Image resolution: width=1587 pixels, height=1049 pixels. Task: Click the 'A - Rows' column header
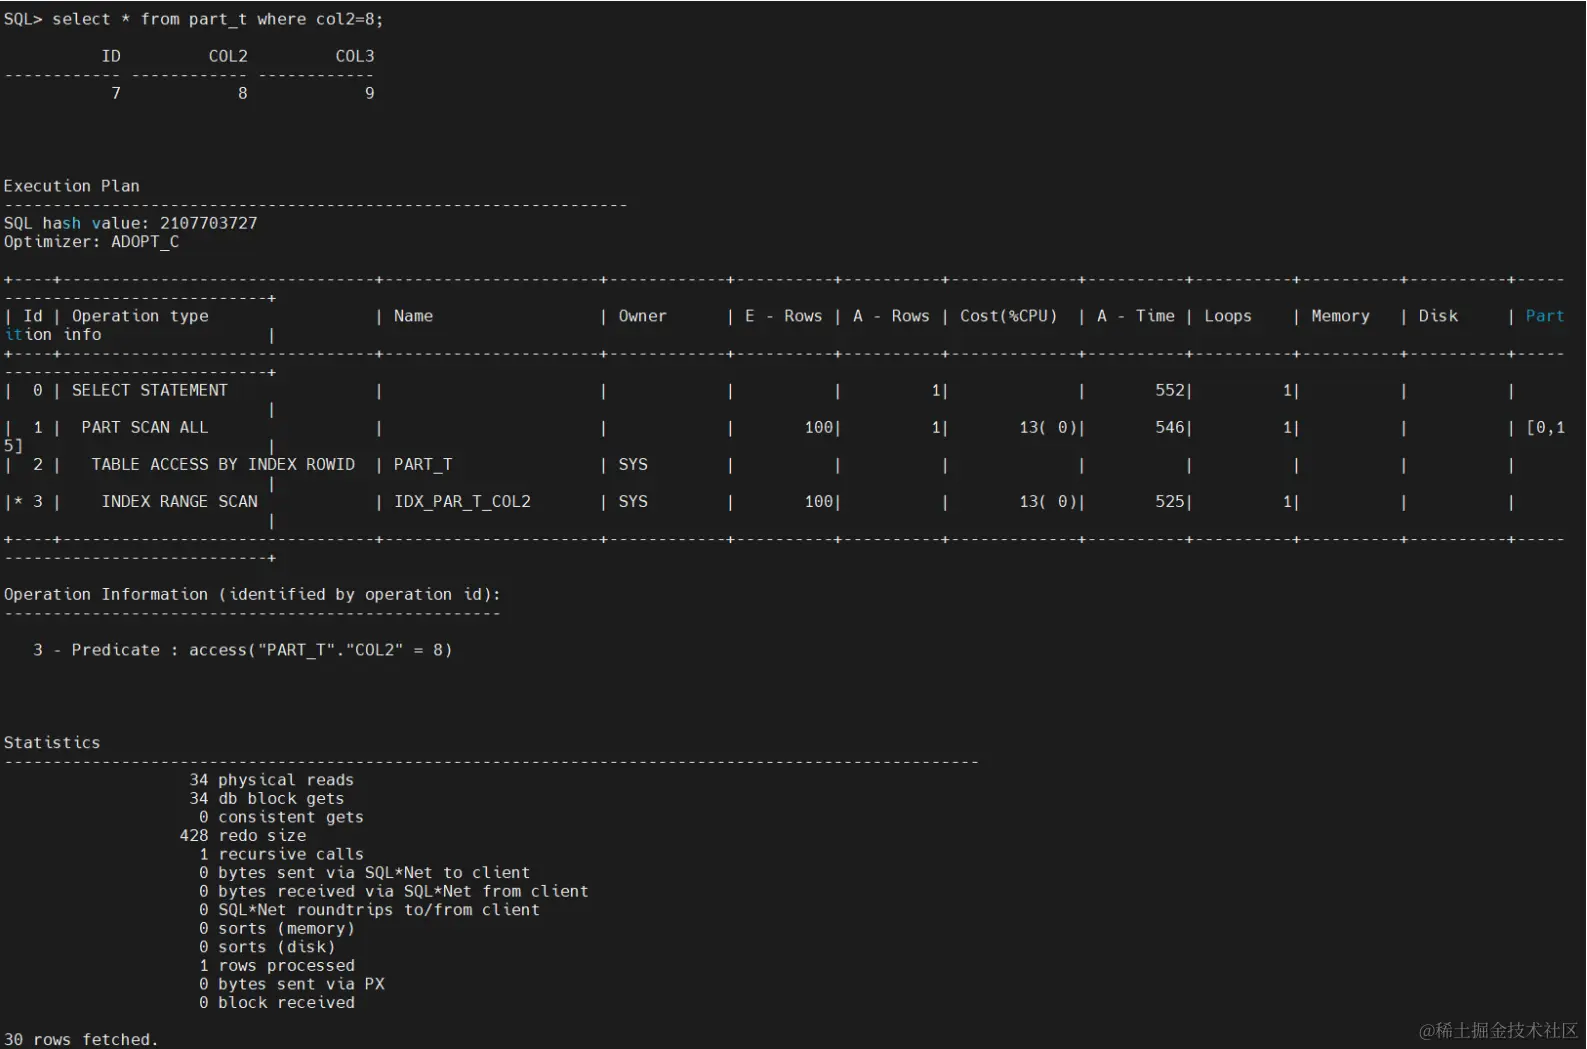pos(891,316)
